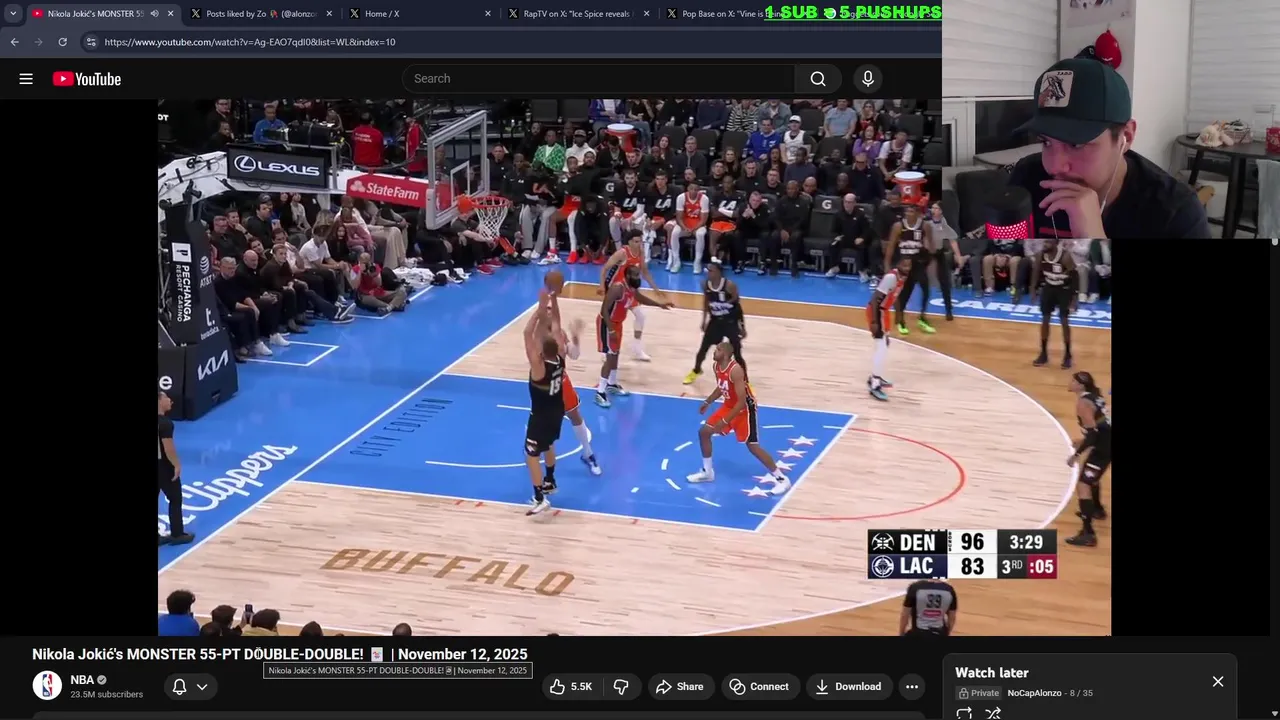1280x720 pixels.
Task: Like the video with 5.5K likes
Action: tap(571, 687)
